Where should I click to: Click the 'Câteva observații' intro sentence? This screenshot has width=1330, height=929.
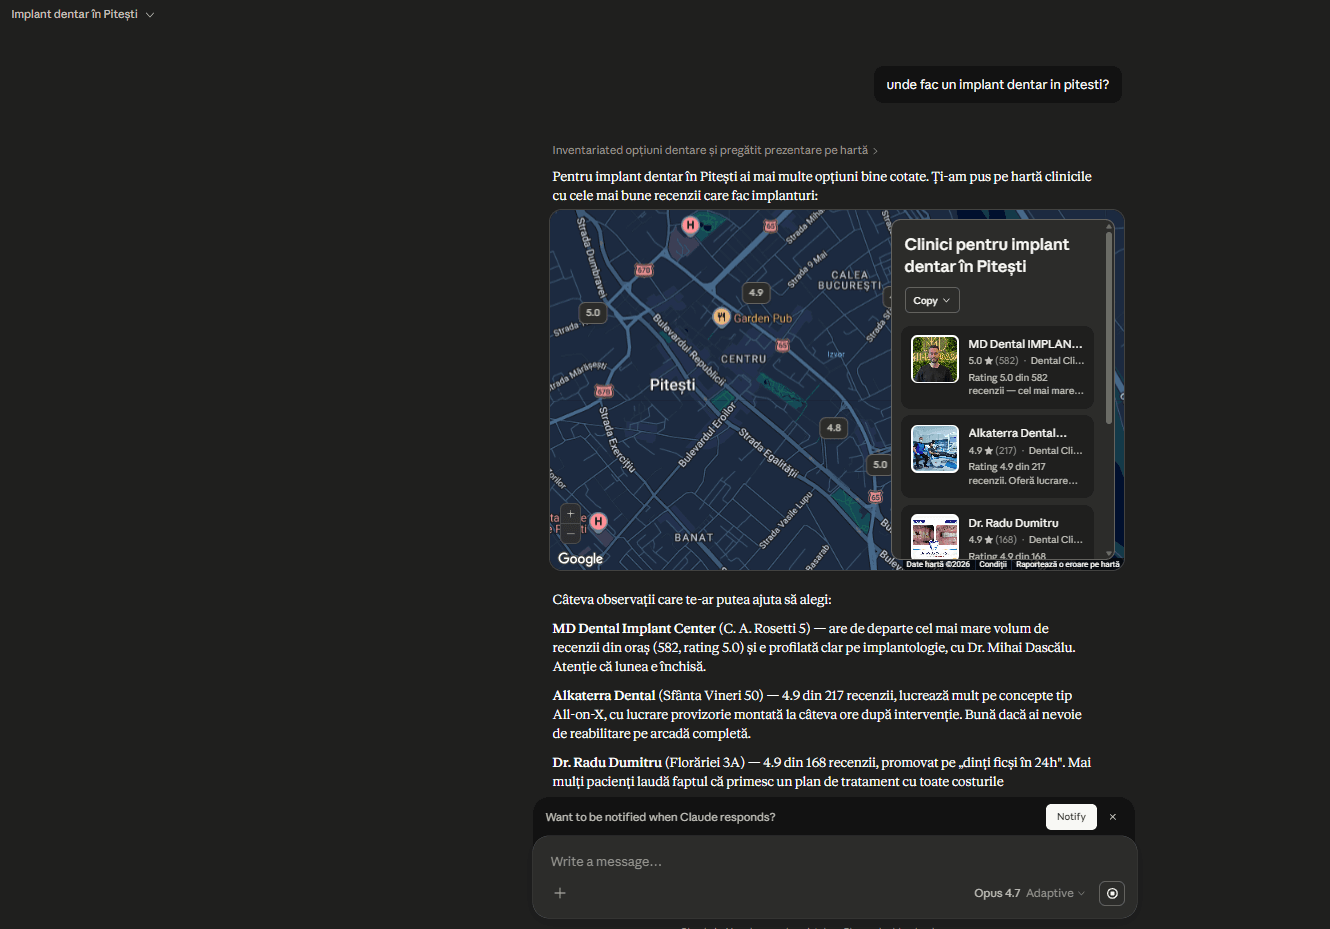point(692,600)
